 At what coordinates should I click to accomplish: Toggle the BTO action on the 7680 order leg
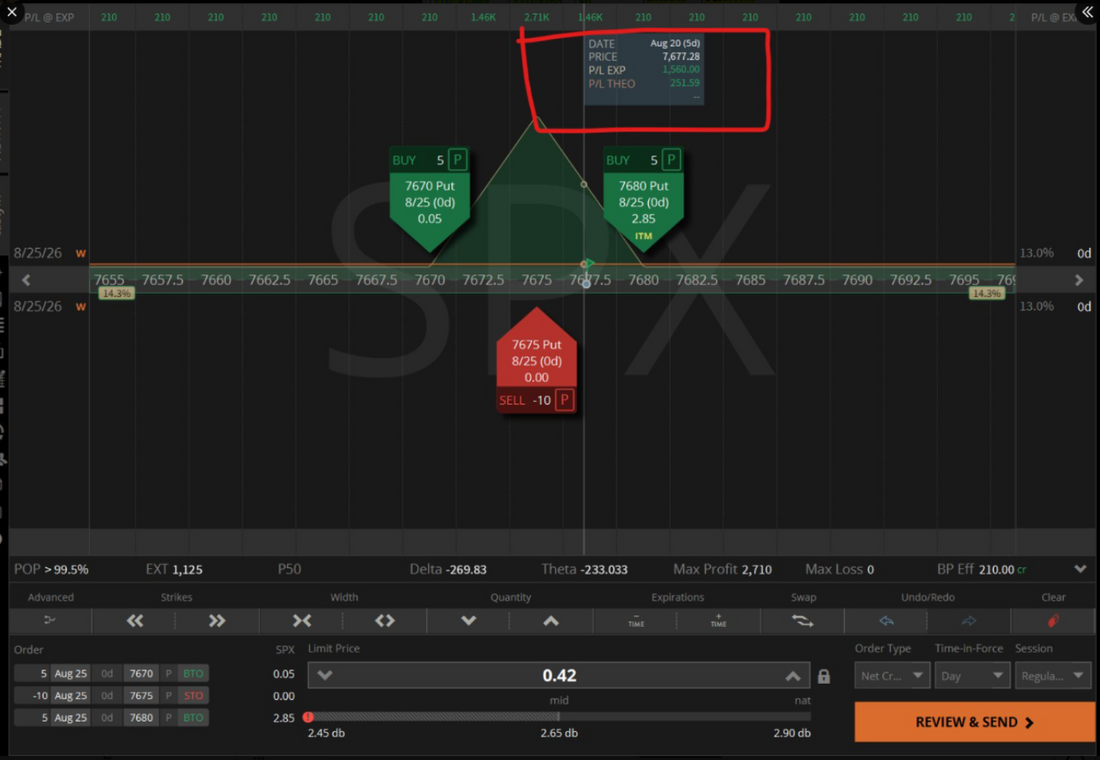[193, 717]
